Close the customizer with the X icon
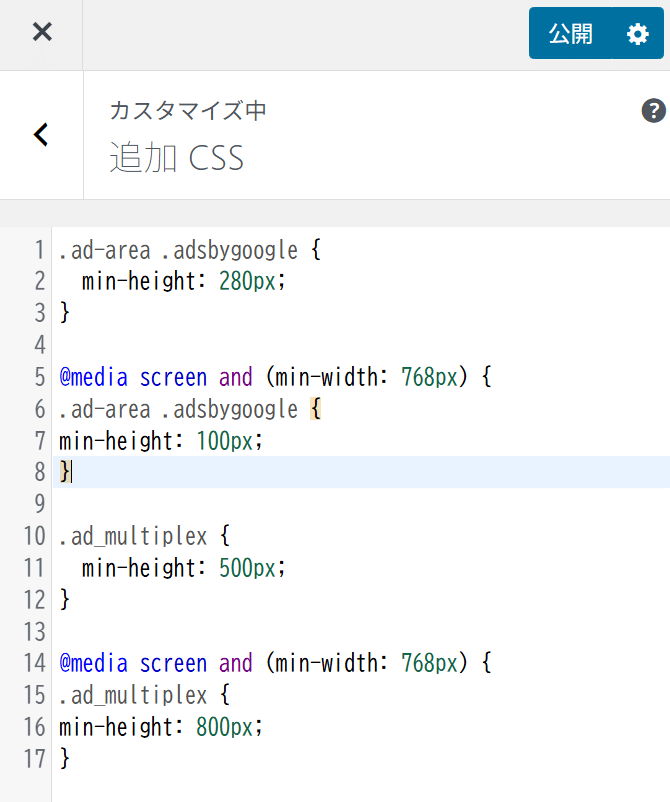670x802 pixels. click(x=41, y=32)
